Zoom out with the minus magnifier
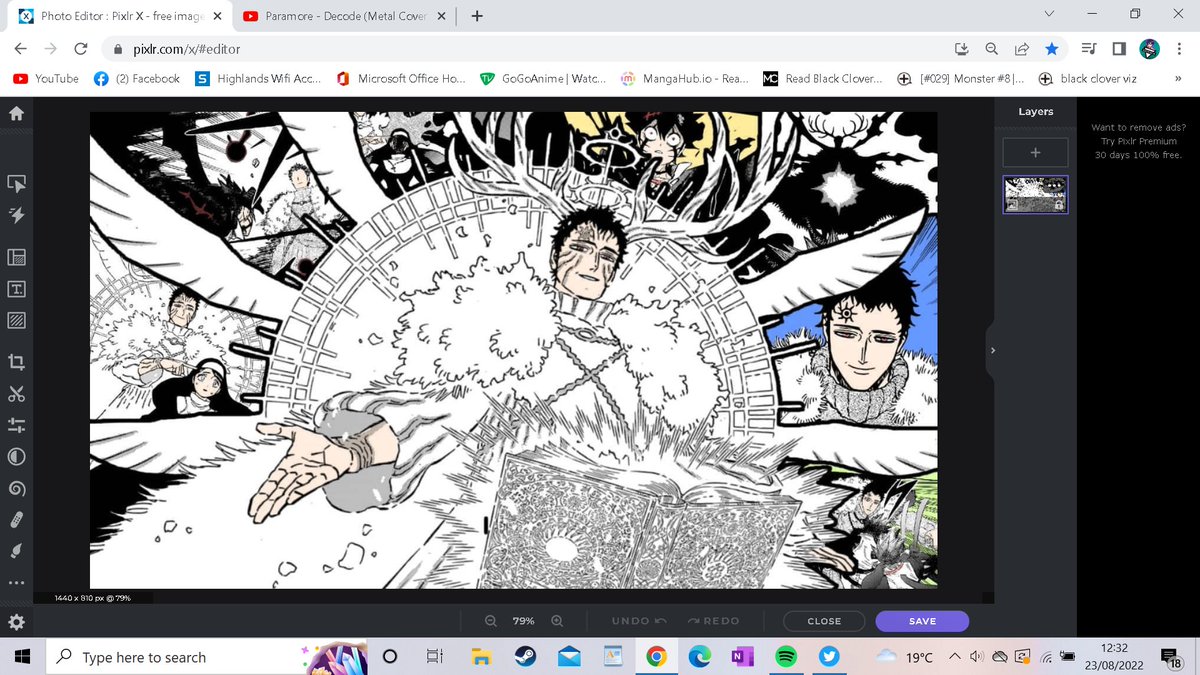1200x675 pixels. 491,621
